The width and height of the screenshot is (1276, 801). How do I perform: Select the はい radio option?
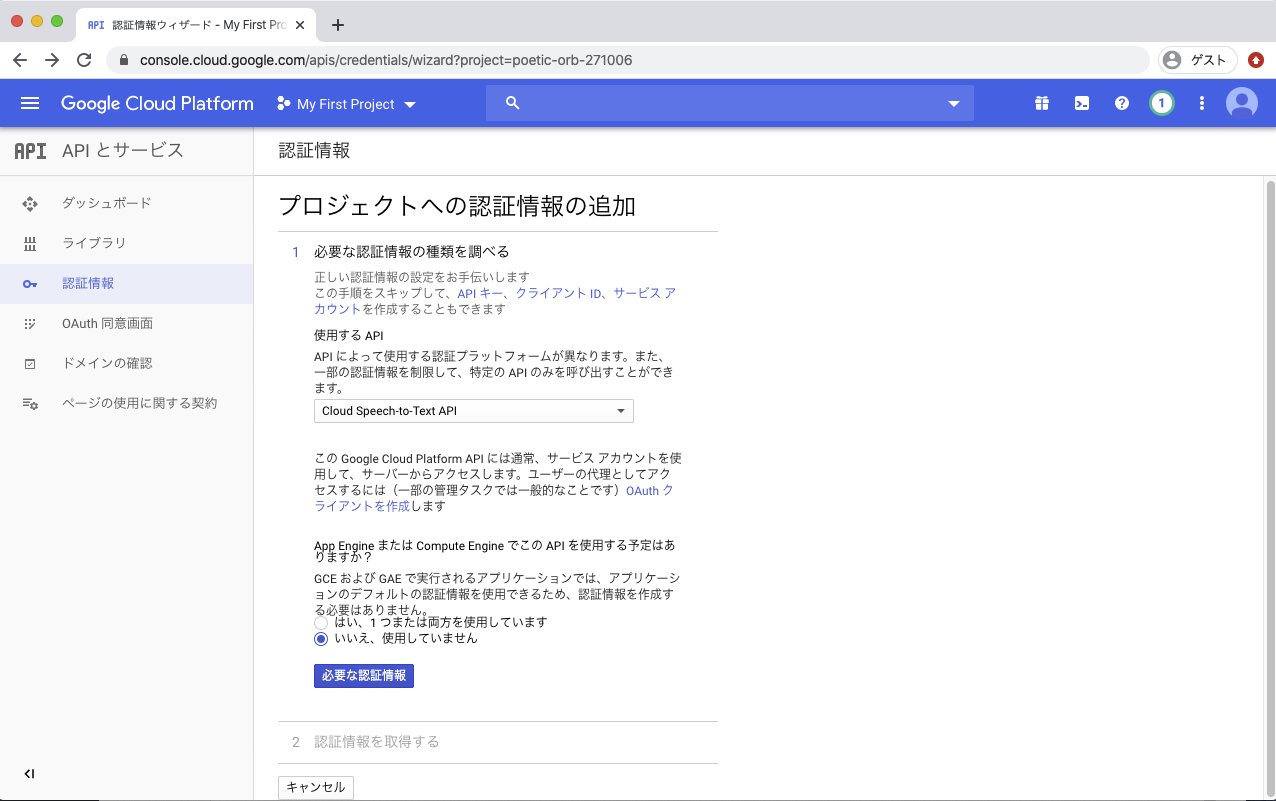point(321,622)
